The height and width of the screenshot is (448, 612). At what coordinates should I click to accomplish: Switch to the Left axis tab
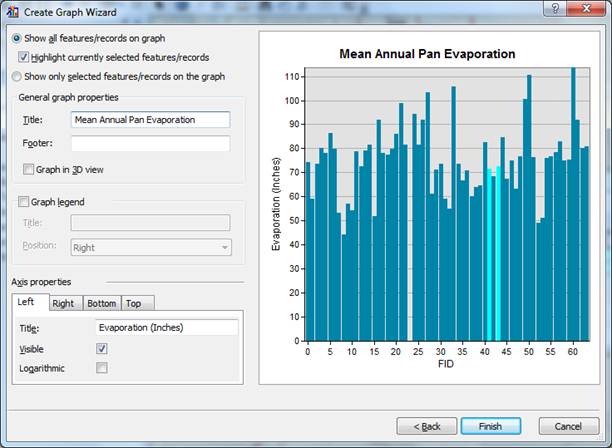[x=30, y=303]
